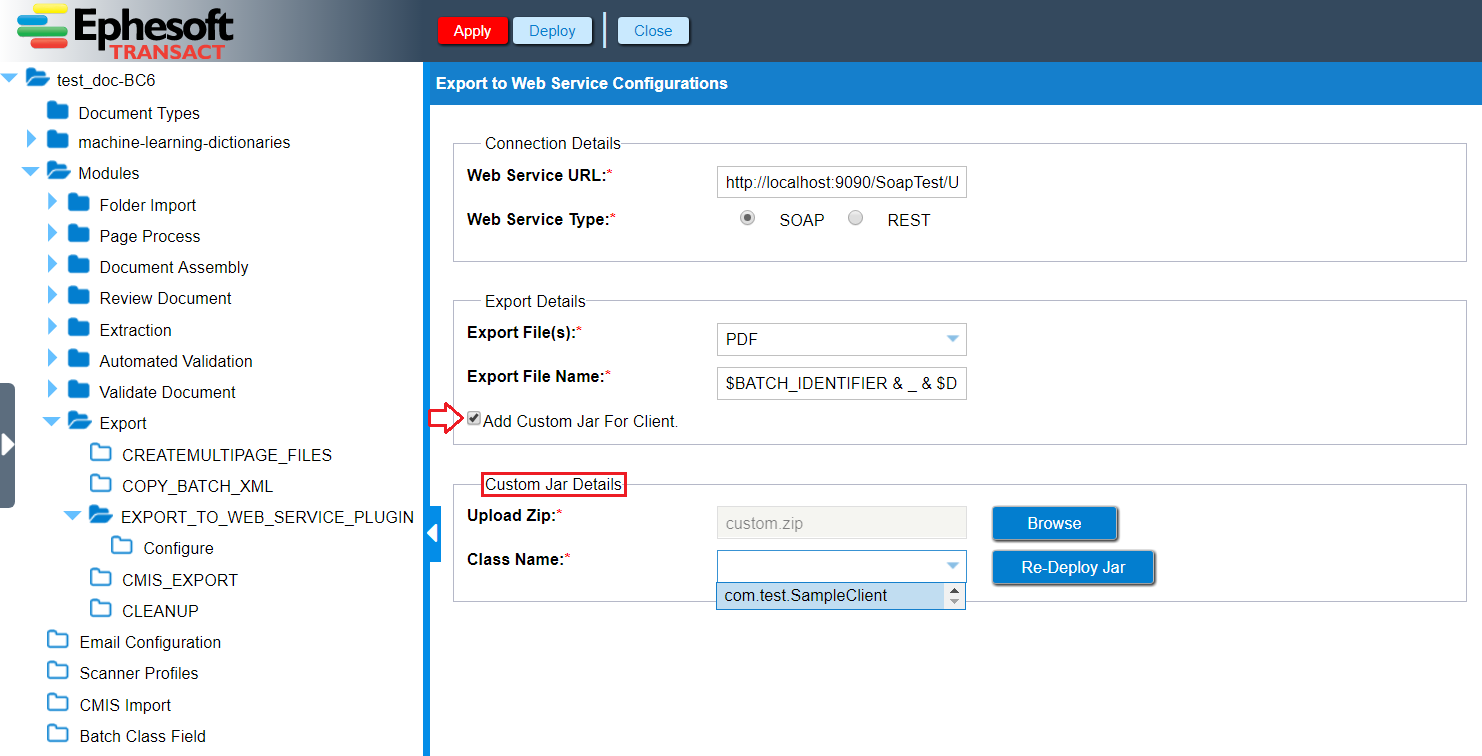Expand the Extraction module
The width and height of the screenshot is (1482, 756).
[x=53, y=328]
